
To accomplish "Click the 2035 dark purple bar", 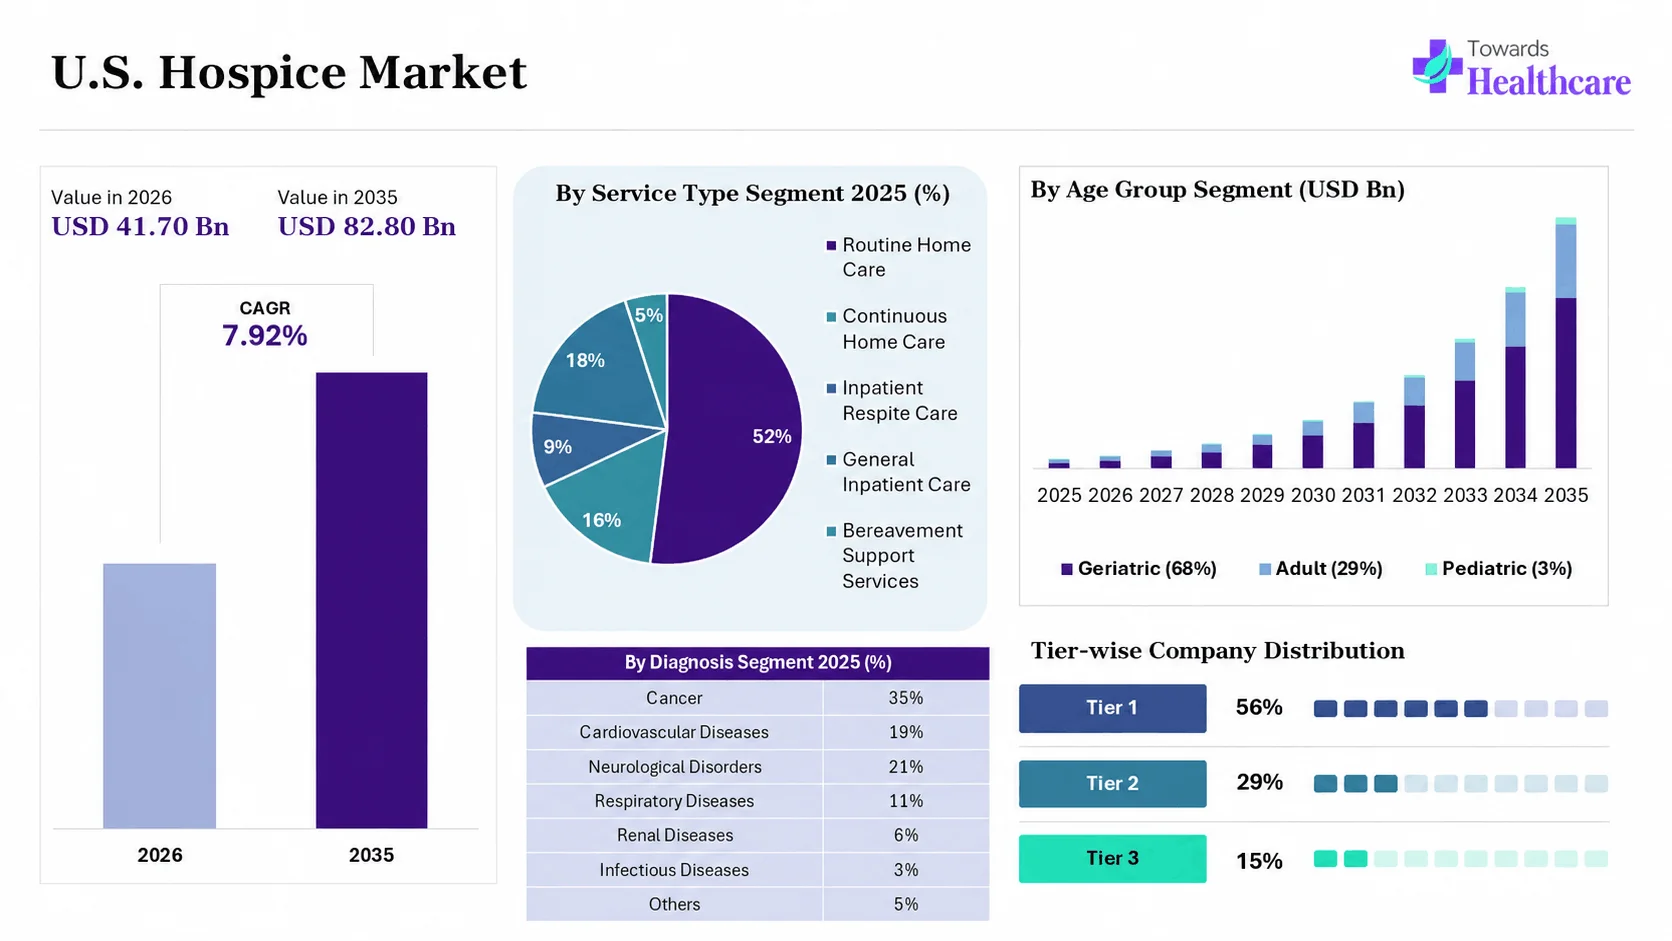I will (371, 600).
